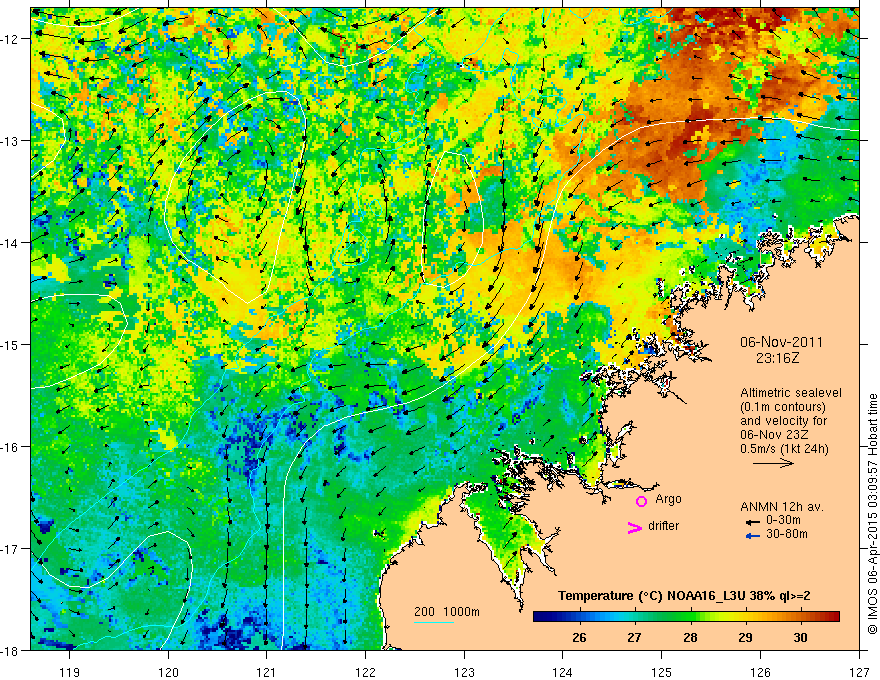Click the 'ANMN 12h av.' label
The image size is (880, 680).
[782, 507]
